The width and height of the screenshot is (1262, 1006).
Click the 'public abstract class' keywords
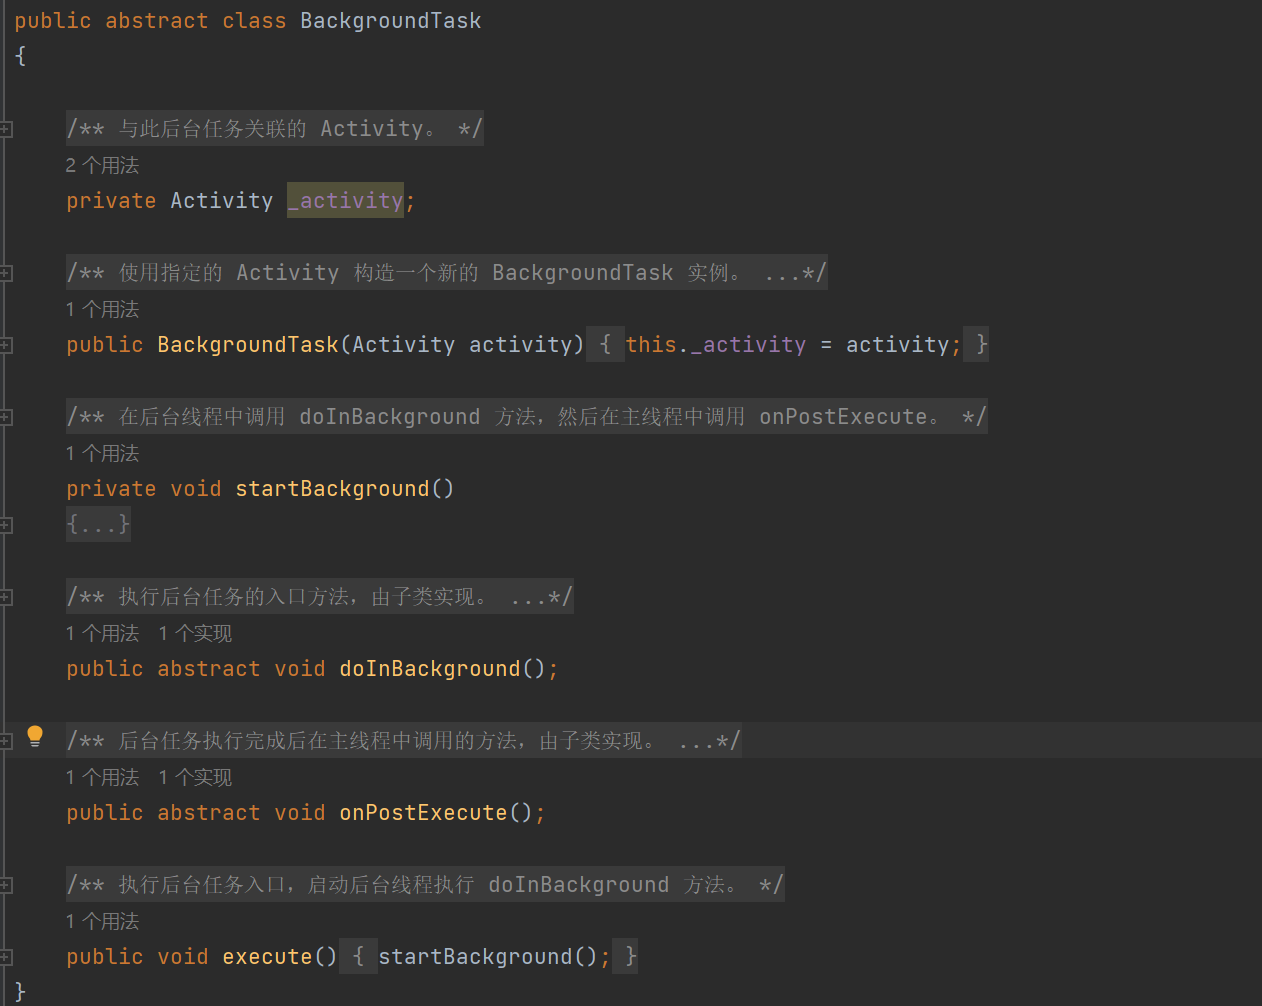click(x=150, y=21)
